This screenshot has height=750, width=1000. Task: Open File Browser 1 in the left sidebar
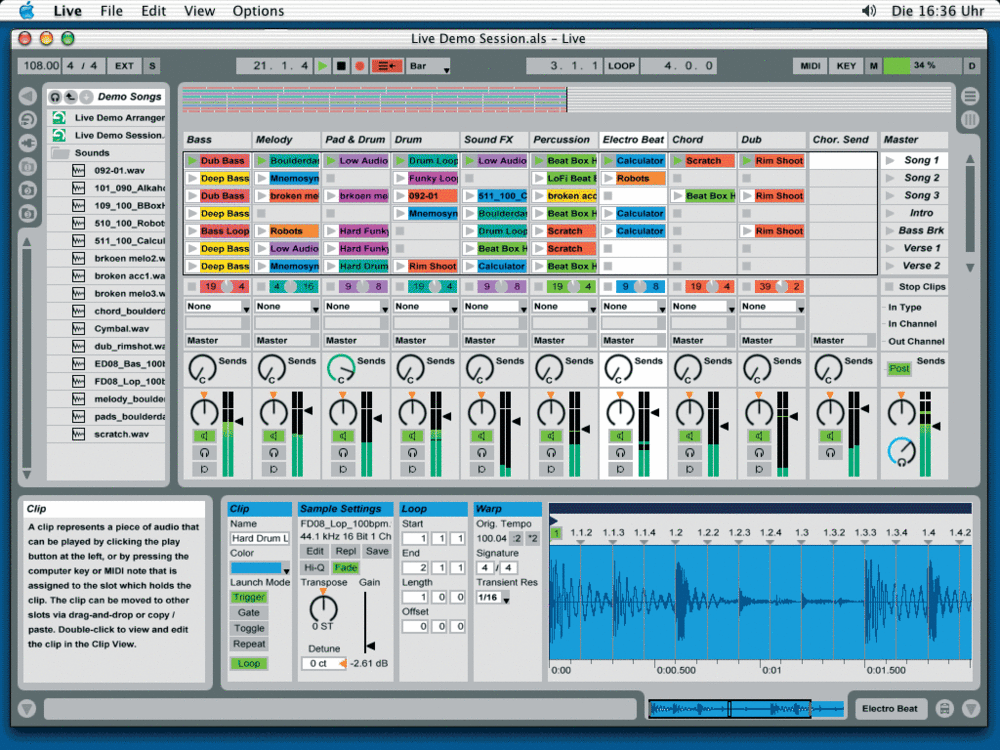[x=28, y=167]
